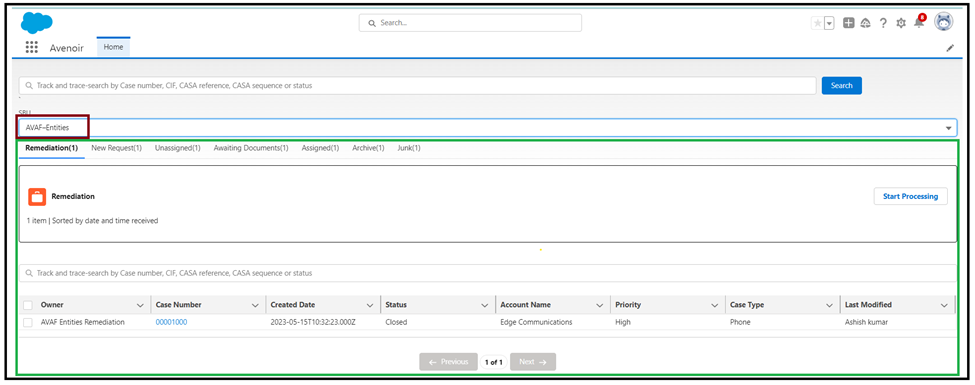Click the High priority cell

(623, 322)
